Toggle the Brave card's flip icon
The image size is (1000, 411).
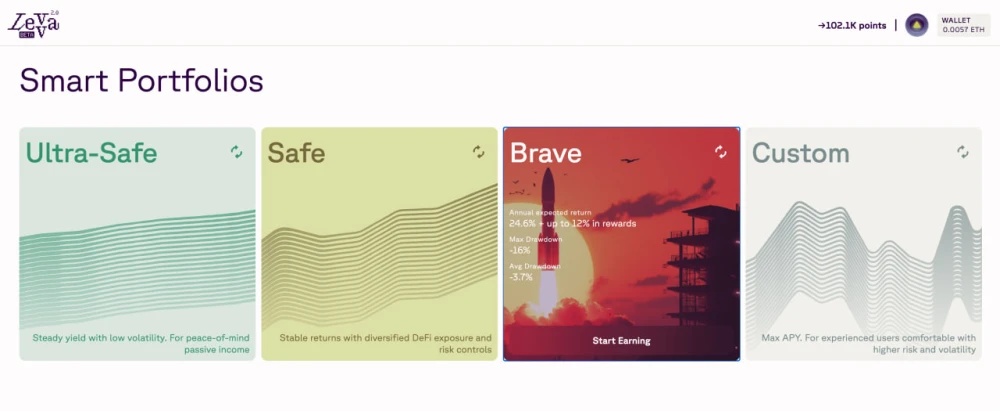point(721,151)
